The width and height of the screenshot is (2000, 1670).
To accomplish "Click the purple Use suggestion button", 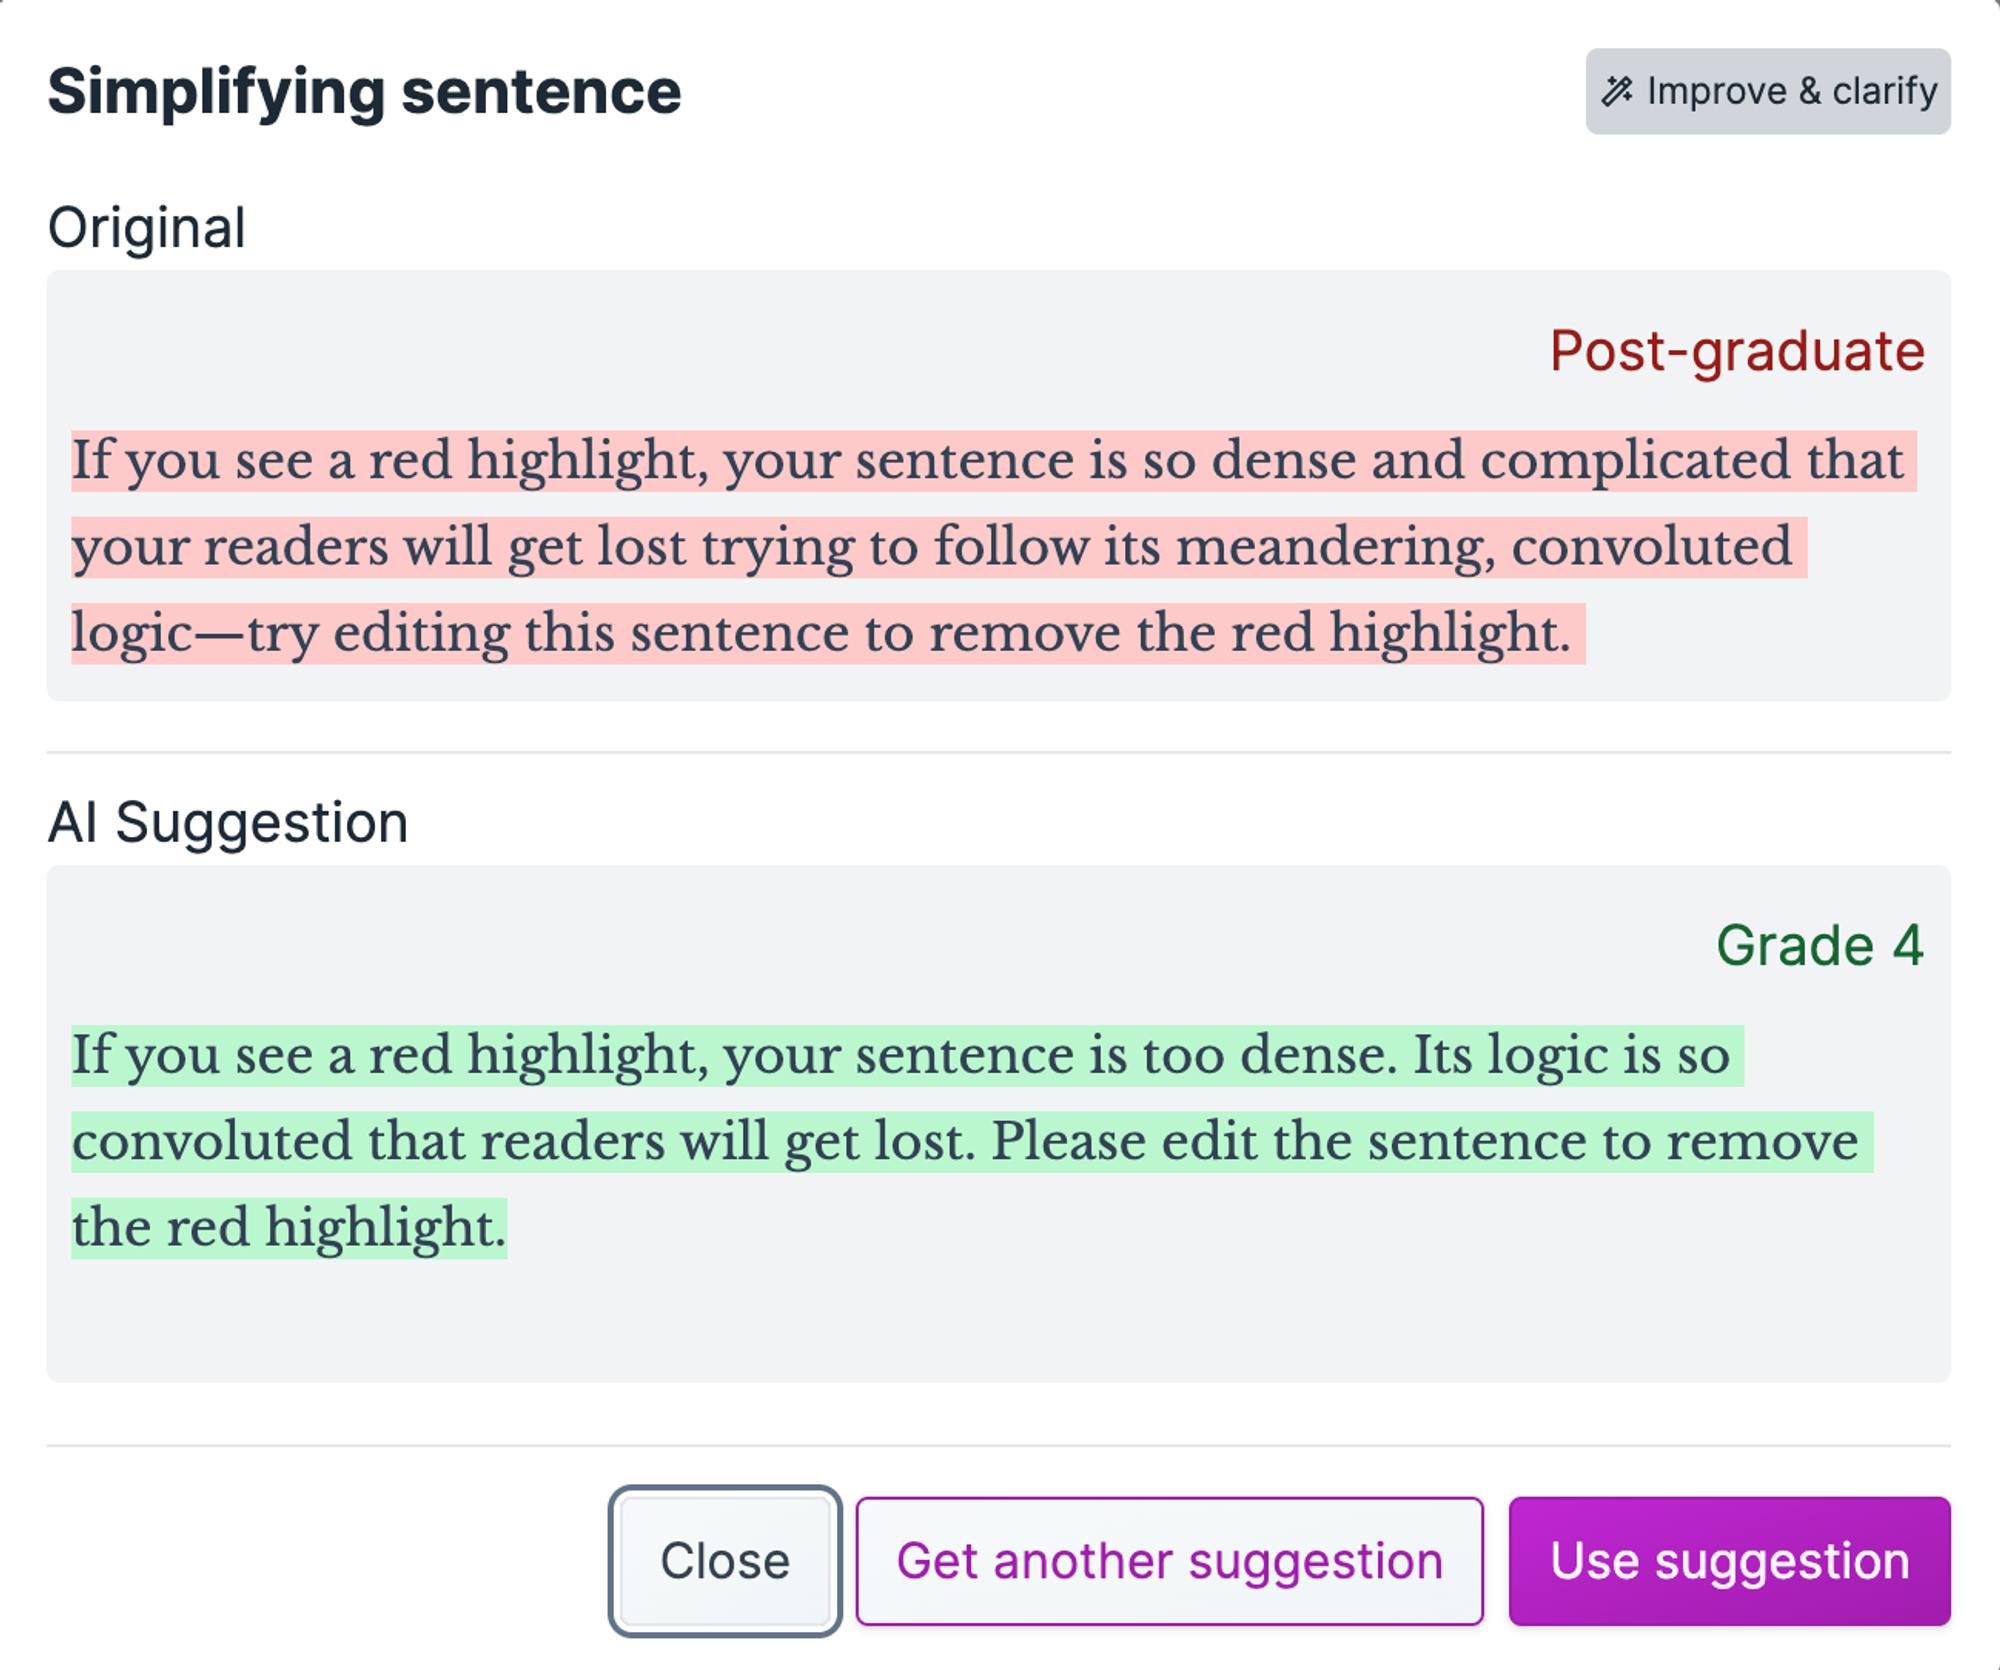I will 1730,1560.
